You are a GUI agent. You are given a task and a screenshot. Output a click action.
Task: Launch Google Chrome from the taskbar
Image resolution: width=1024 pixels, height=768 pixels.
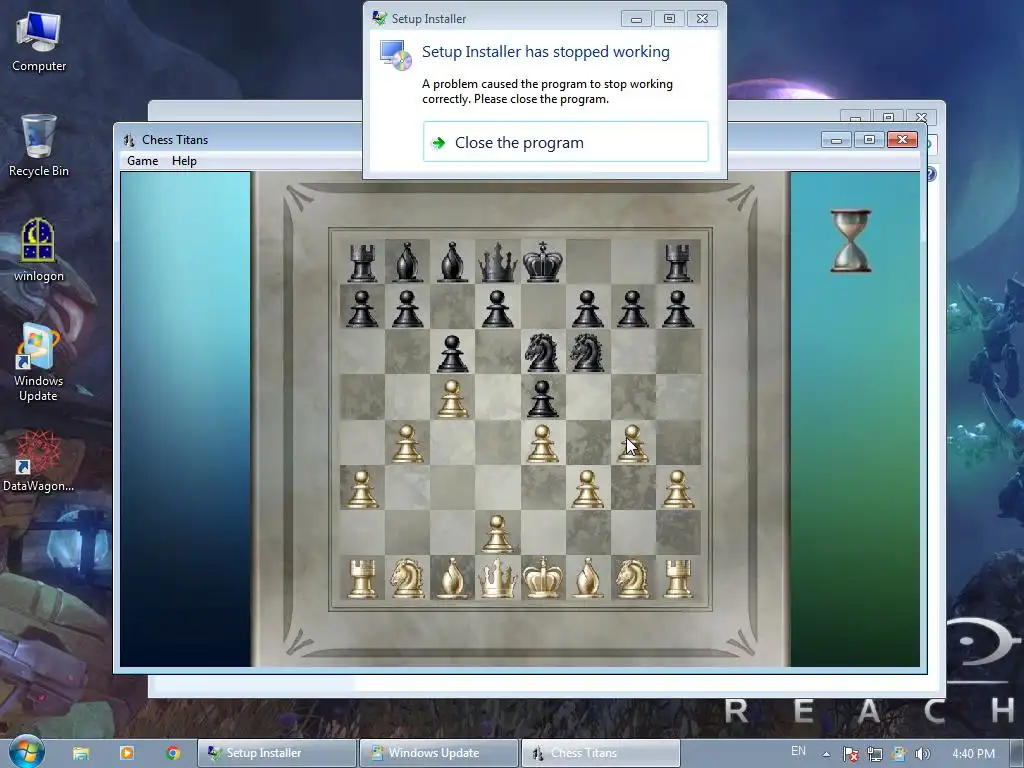pyautogui.click(x=173, y=753)
